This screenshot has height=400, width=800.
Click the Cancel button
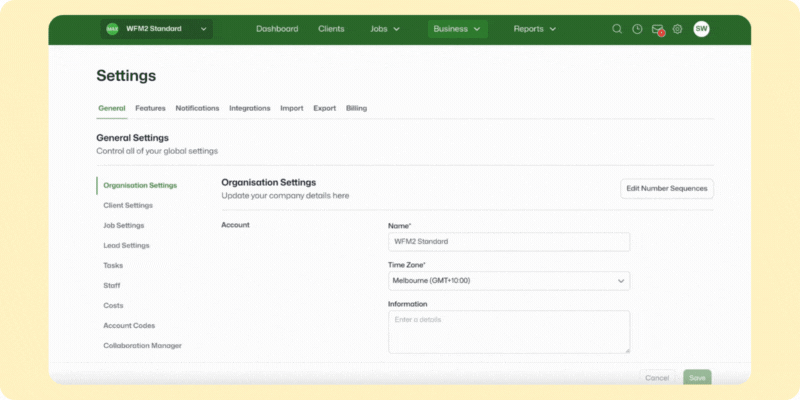657,378
